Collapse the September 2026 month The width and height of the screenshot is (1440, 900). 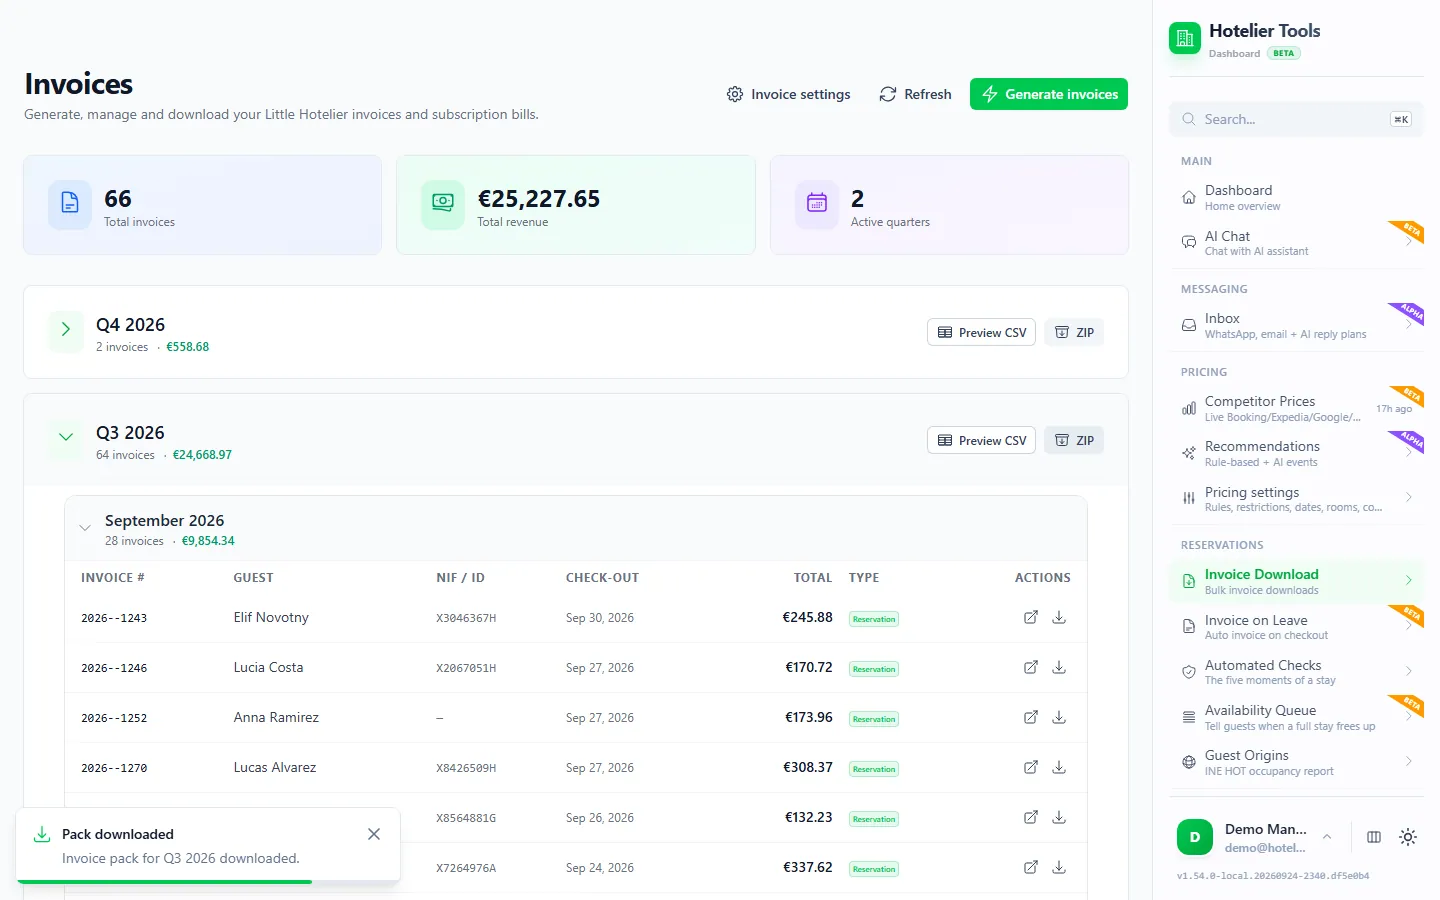point(85,528)
